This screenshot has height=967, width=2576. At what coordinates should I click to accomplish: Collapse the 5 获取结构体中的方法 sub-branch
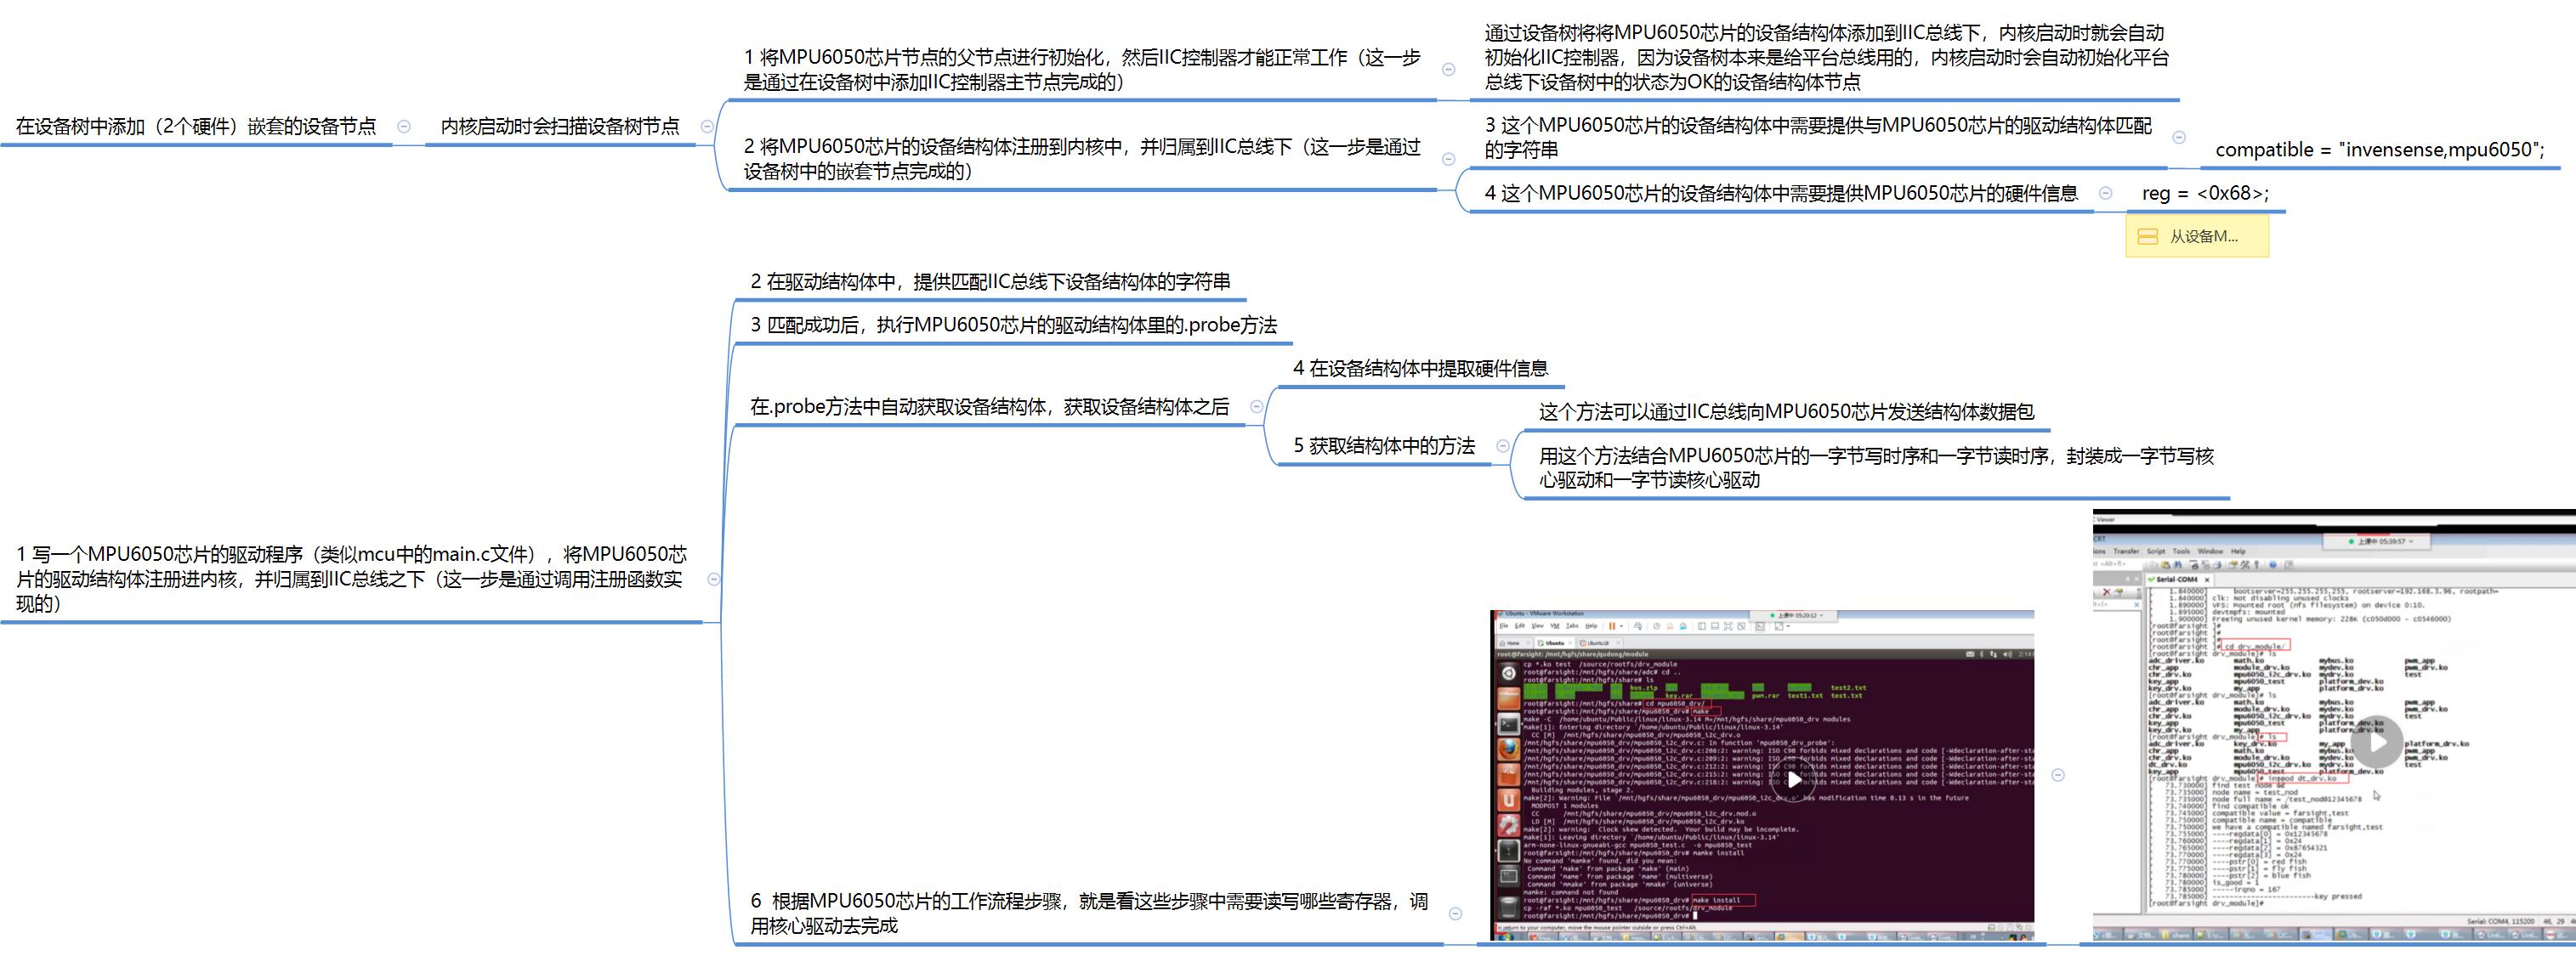tap(1502, 446)
